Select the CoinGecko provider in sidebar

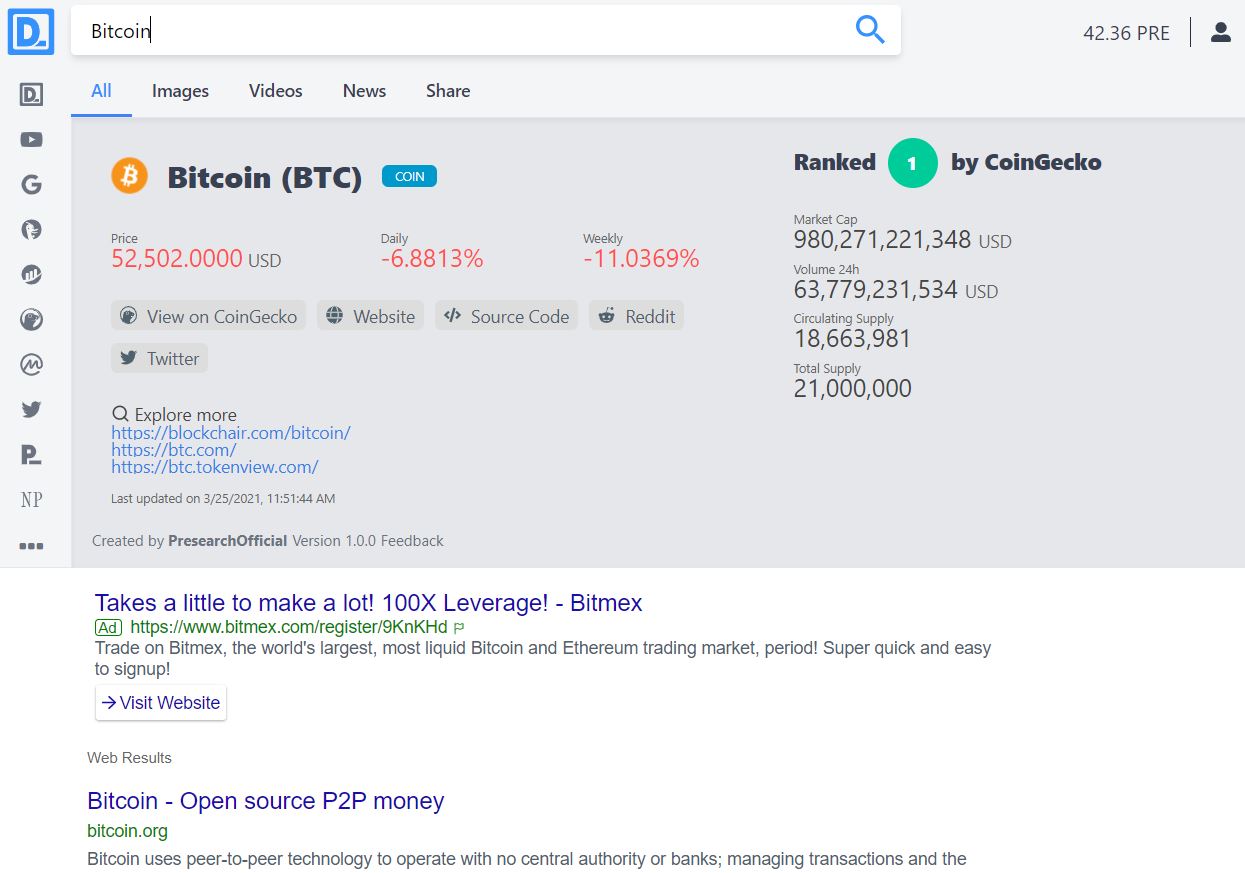pos(32,319)
